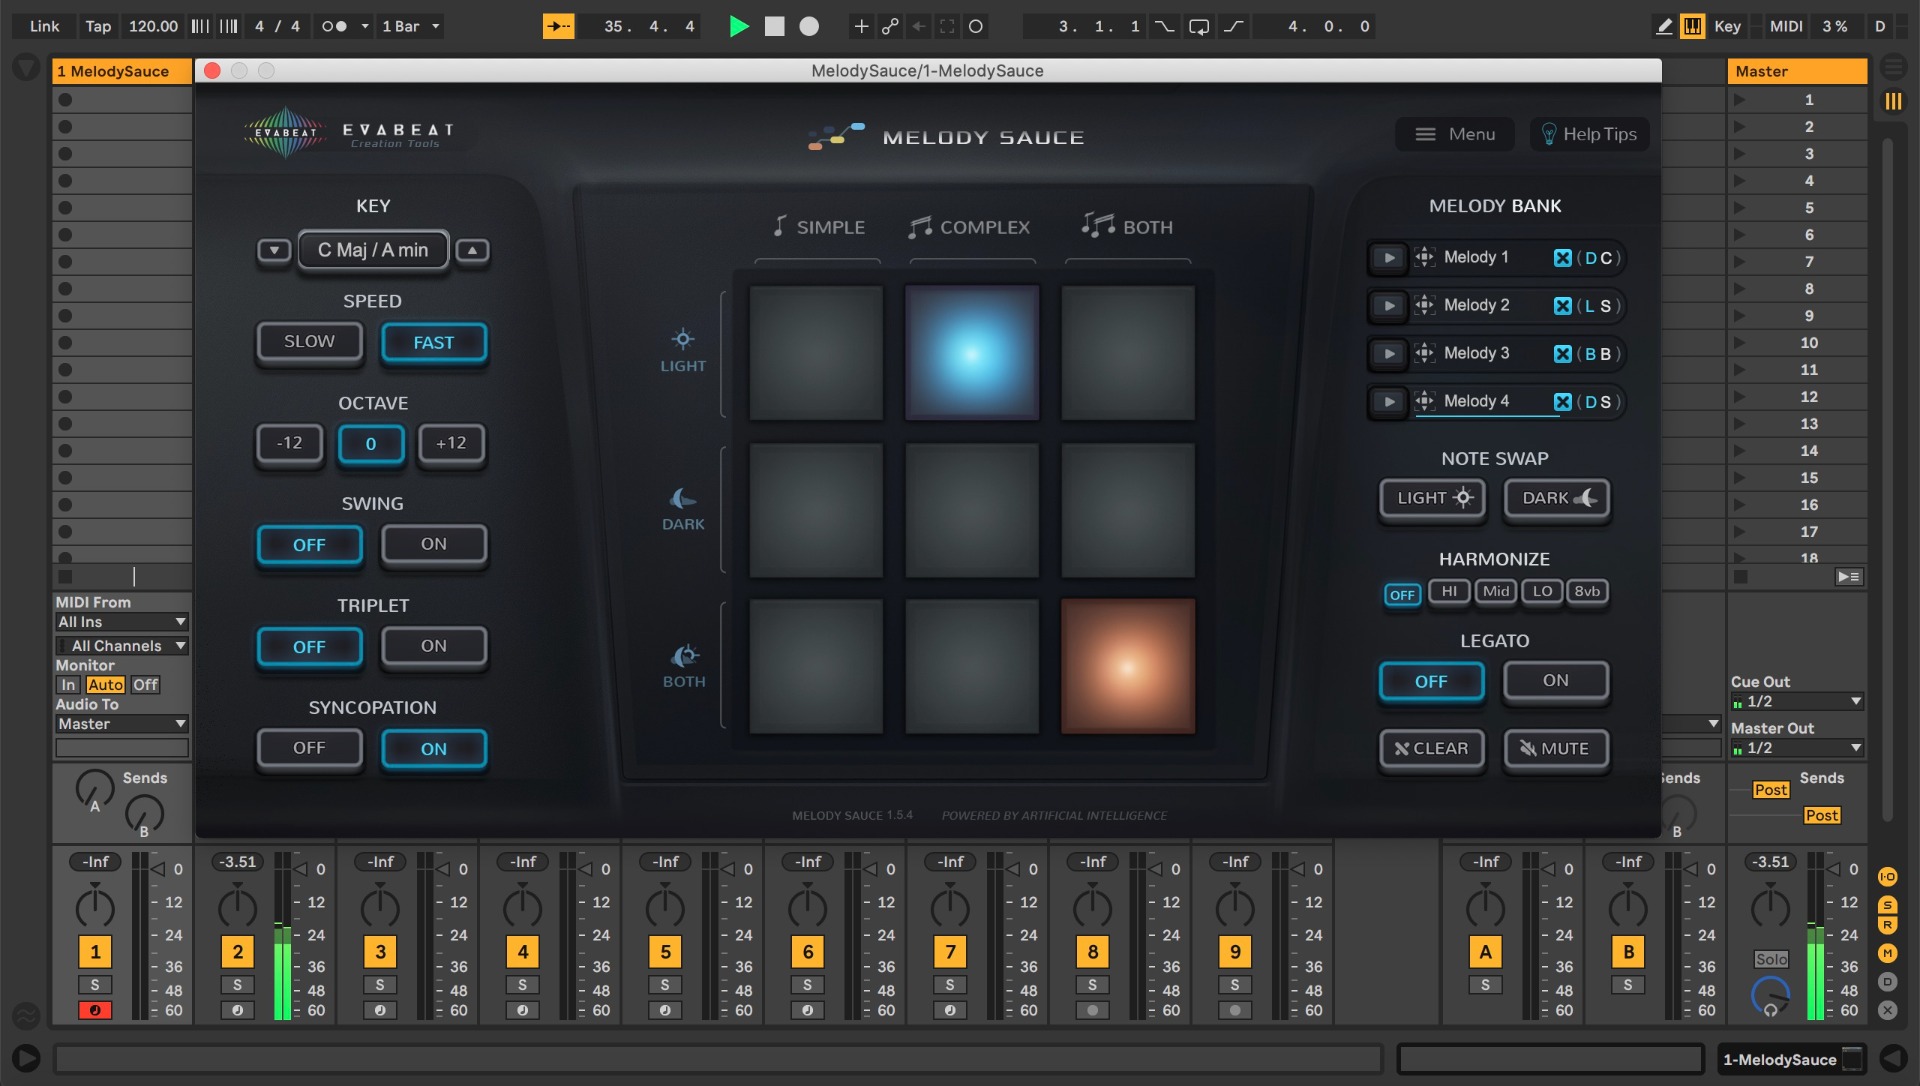Set Harmonize to HI
The width and height of the screenshot is (1920, 1086).
click(x=1449, y=592)
